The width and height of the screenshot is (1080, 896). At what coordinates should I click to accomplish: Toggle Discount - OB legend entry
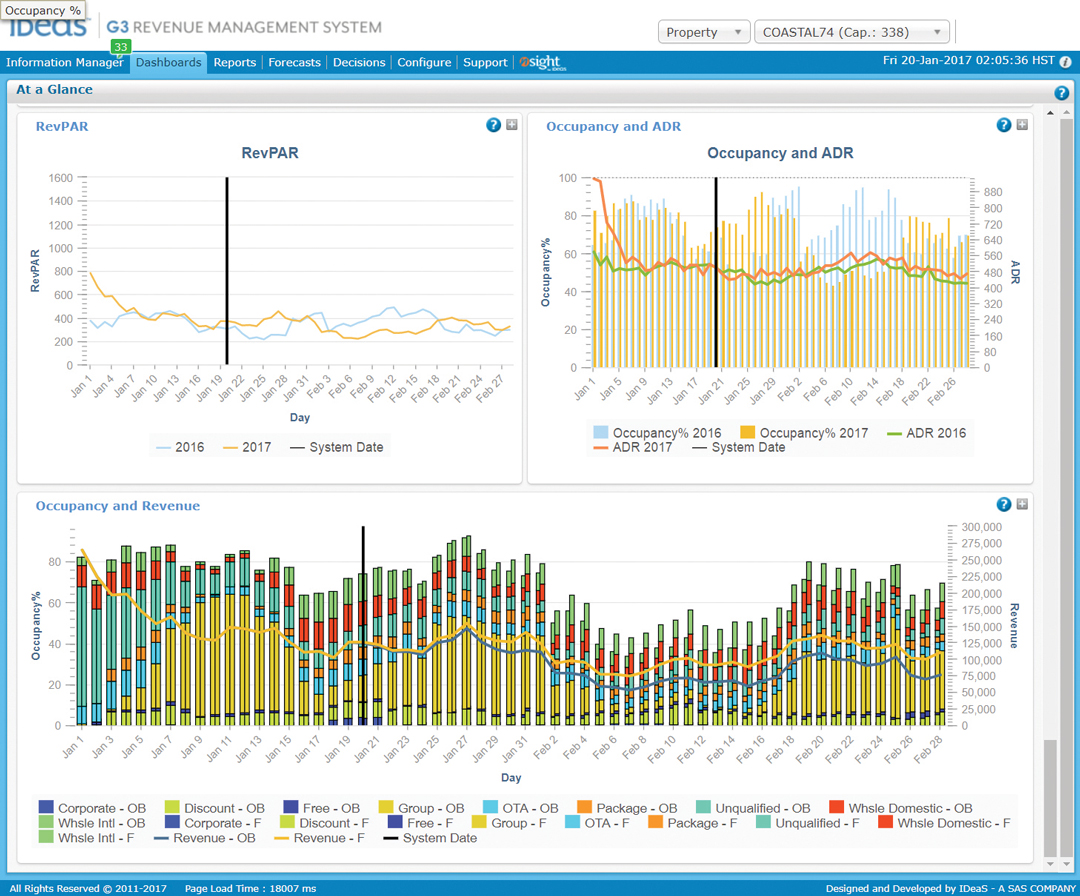pyautogui.click(x=215, y=808)
